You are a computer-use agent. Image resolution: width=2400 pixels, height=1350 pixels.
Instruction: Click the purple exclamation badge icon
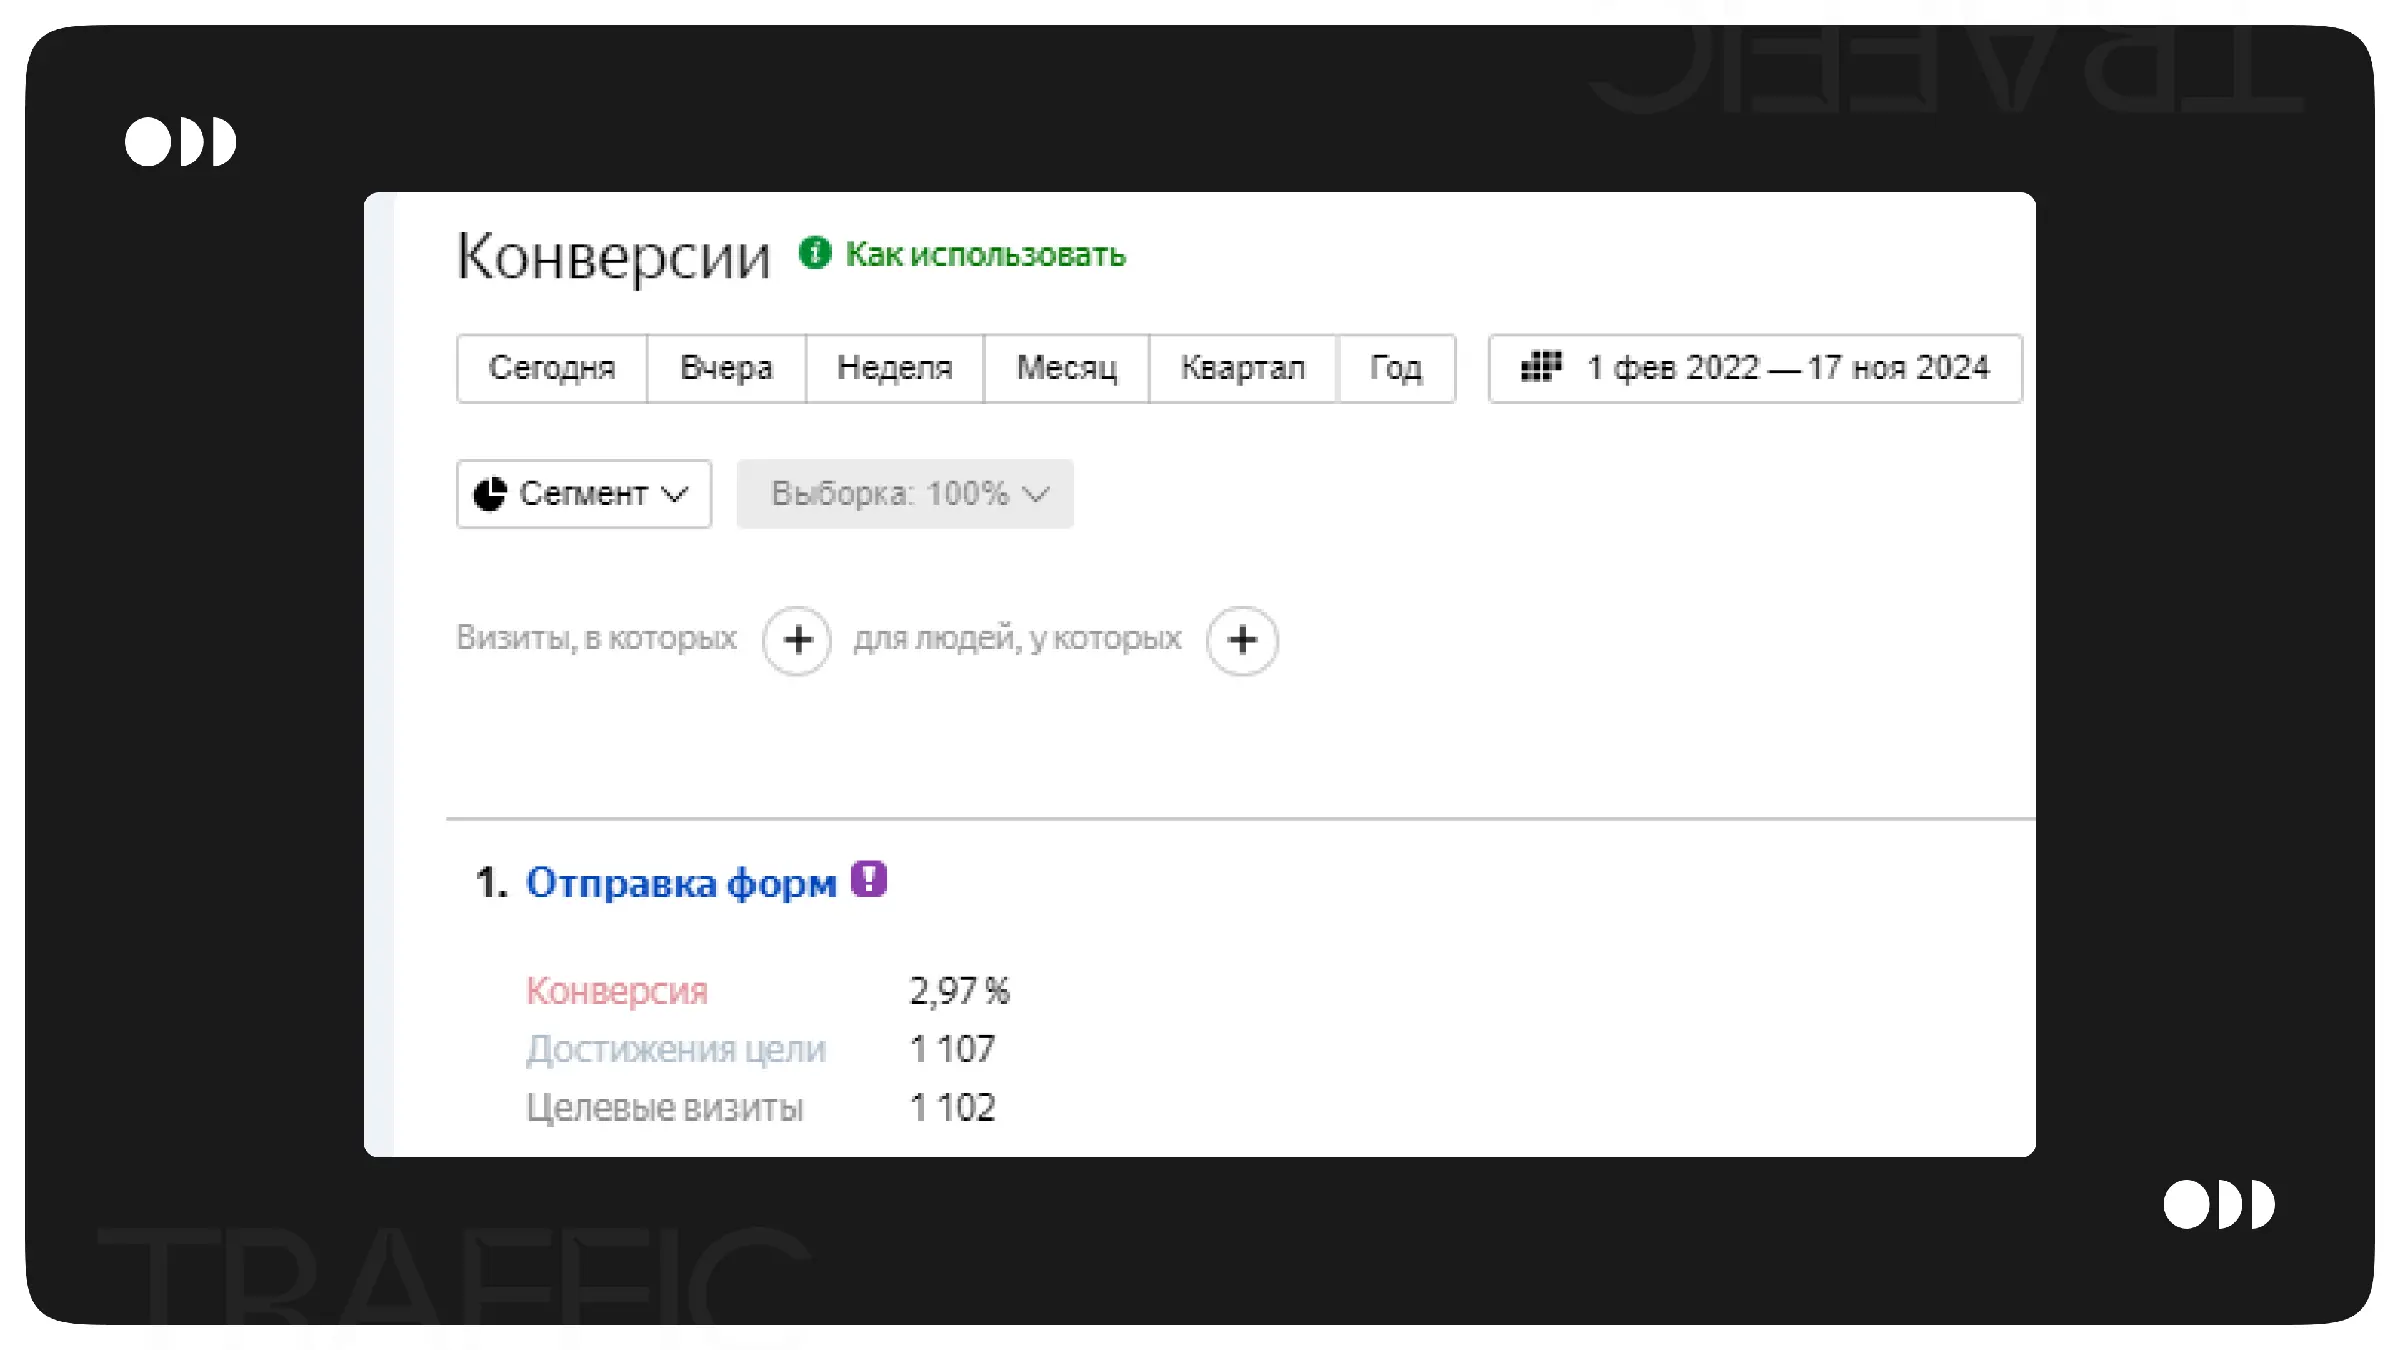pos(869,879)
